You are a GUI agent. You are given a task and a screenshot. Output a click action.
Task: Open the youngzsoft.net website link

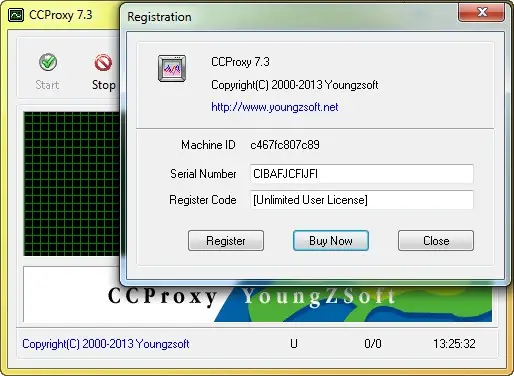(275, 107)
